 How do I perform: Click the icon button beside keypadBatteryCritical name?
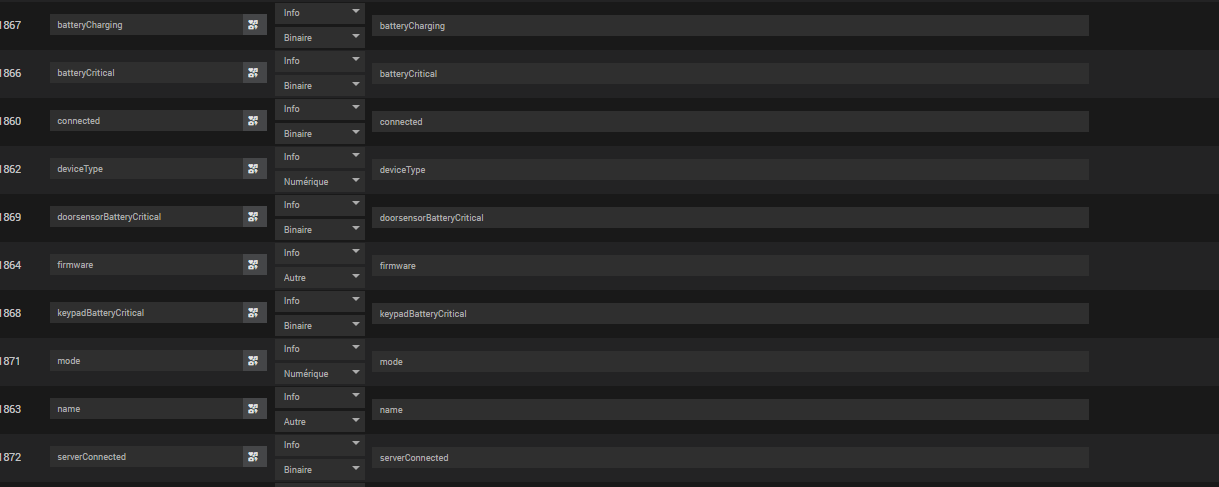coord(254,313)
